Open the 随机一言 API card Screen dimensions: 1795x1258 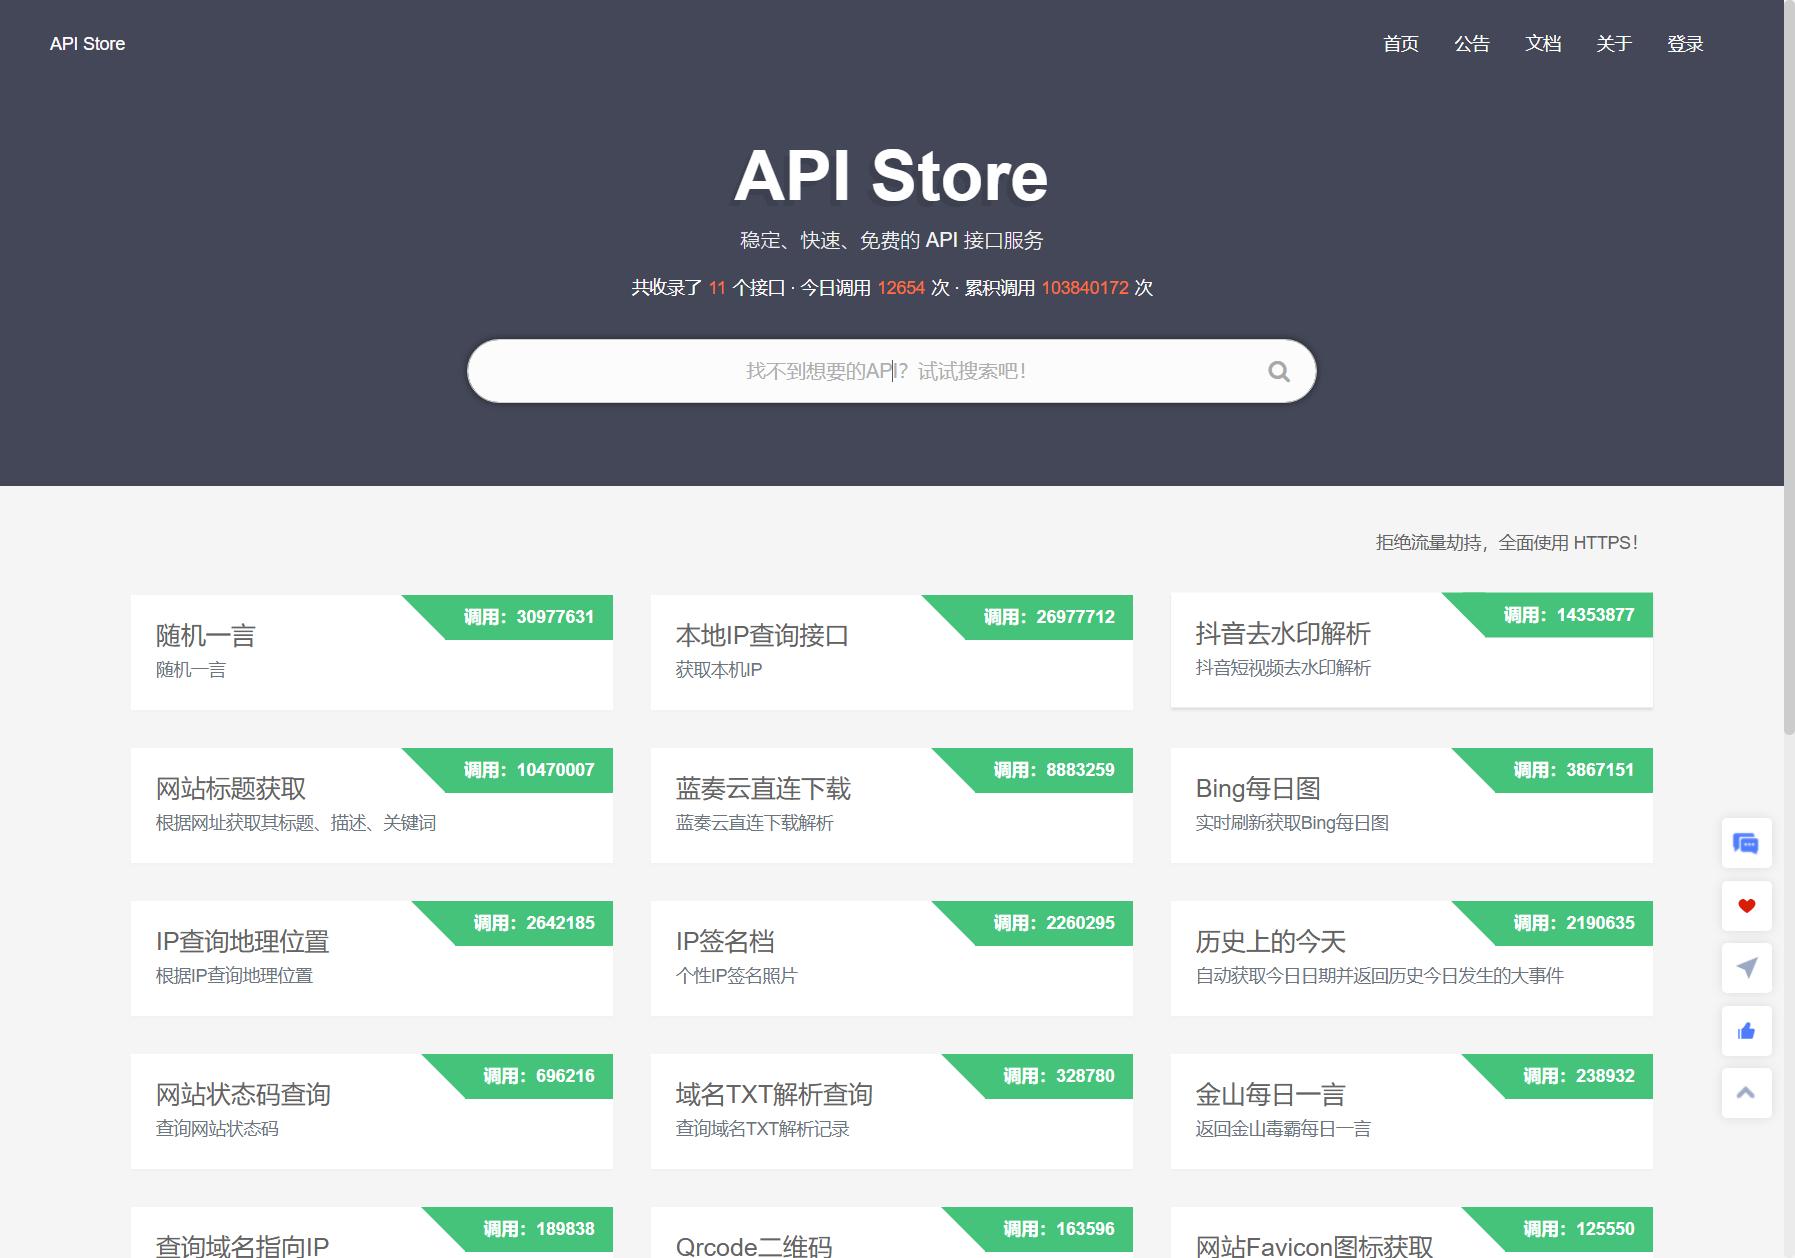coord(372,652)
